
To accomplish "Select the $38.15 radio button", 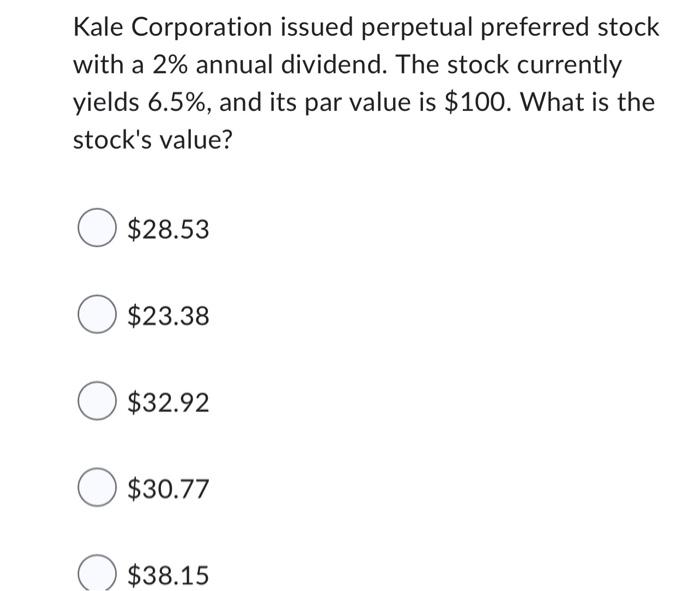I will click(94, 576).
